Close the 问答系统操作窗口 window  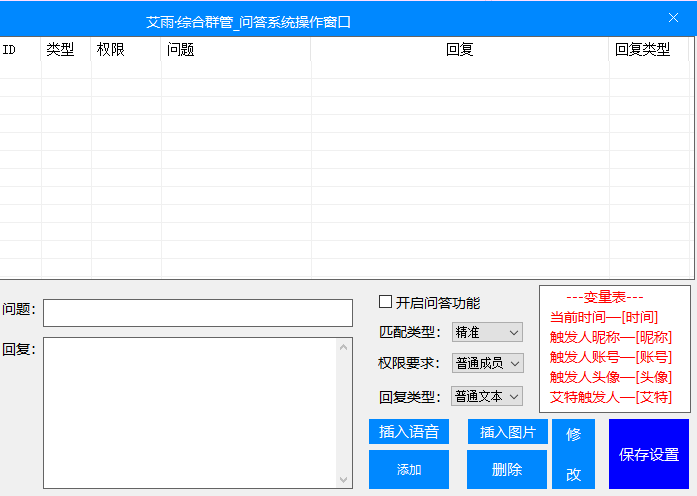(673, 18)
